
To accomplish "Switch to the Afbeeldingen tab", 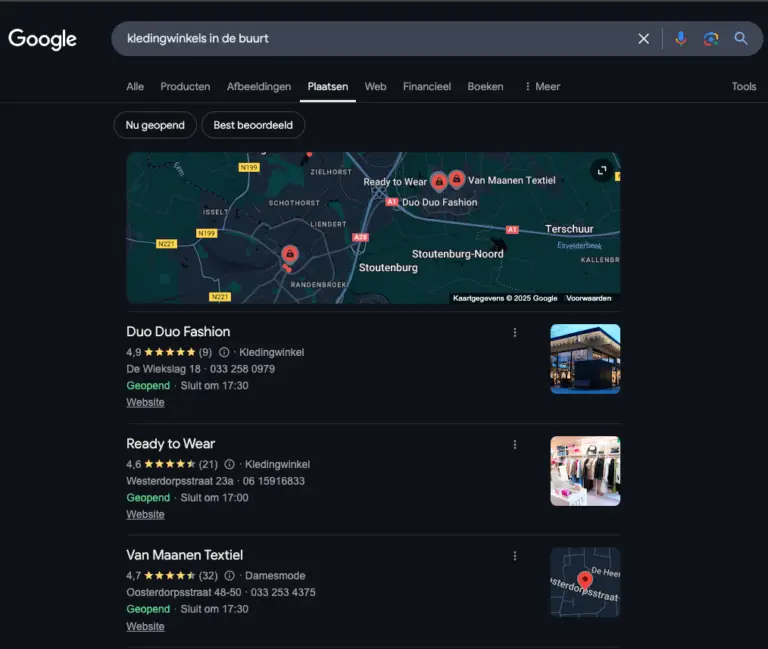I will [259, 87].
